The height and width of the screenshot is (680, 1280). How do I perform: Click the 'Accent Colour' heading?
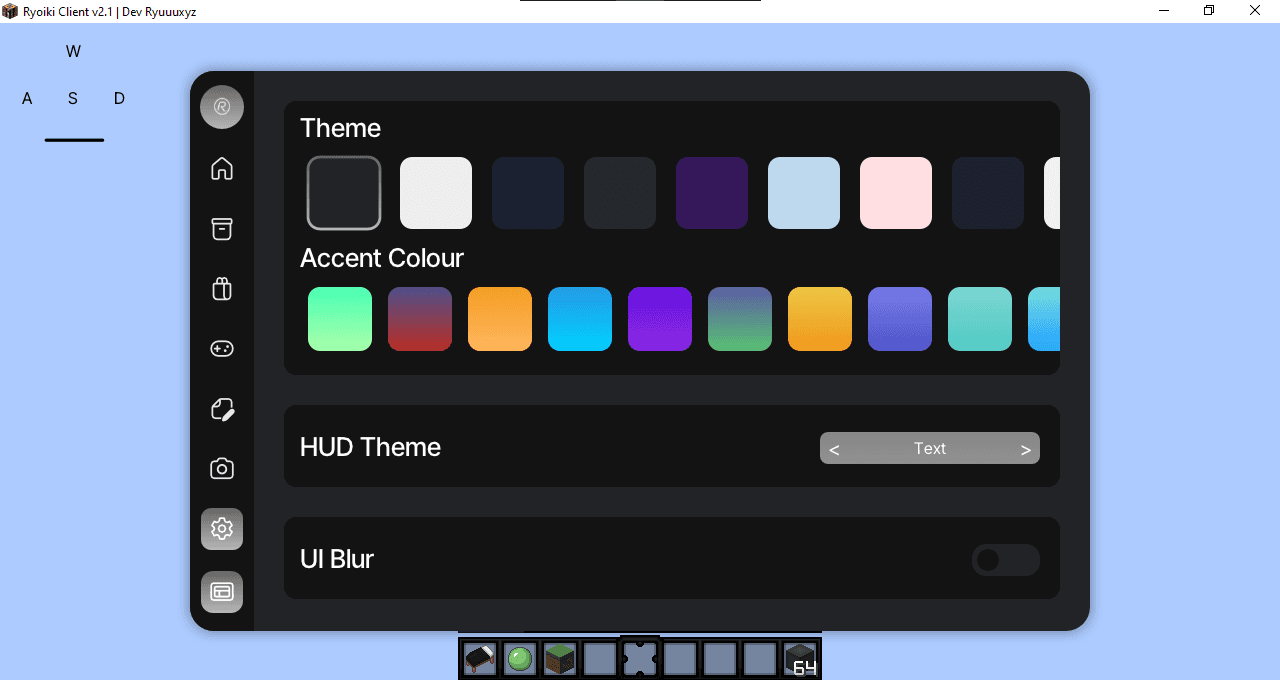click(x=382, y=258)
